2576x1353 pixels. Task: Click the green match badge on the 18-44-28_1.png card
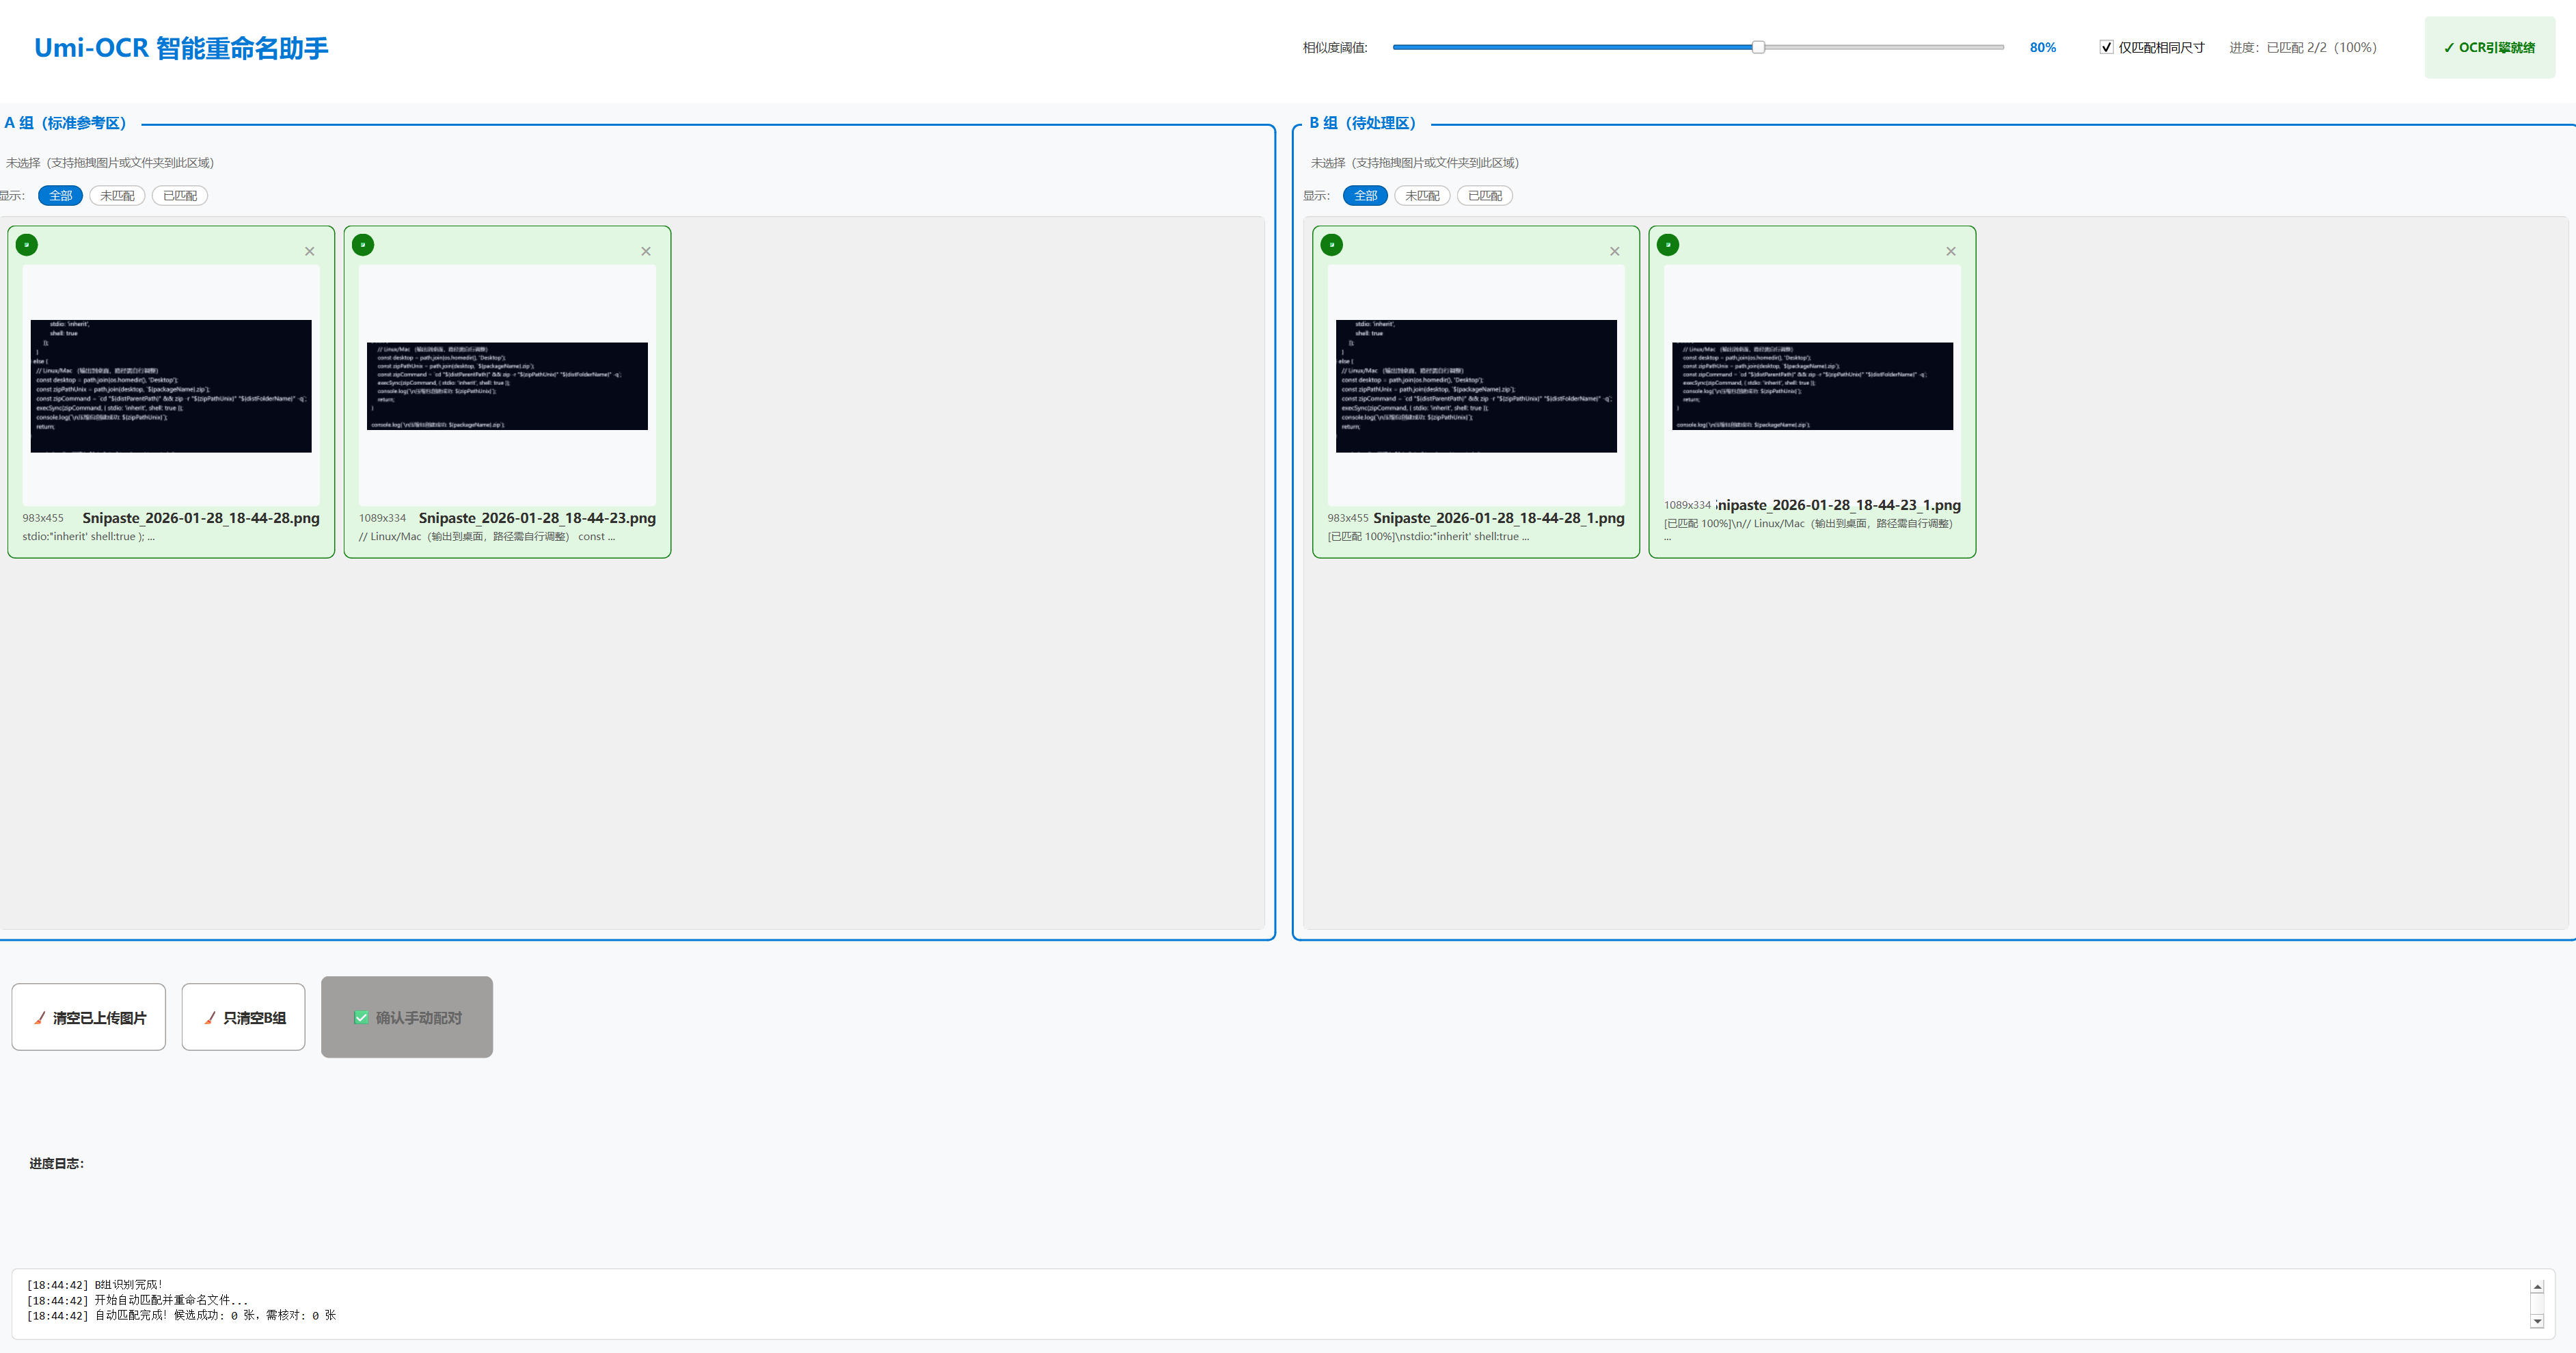1332,245
